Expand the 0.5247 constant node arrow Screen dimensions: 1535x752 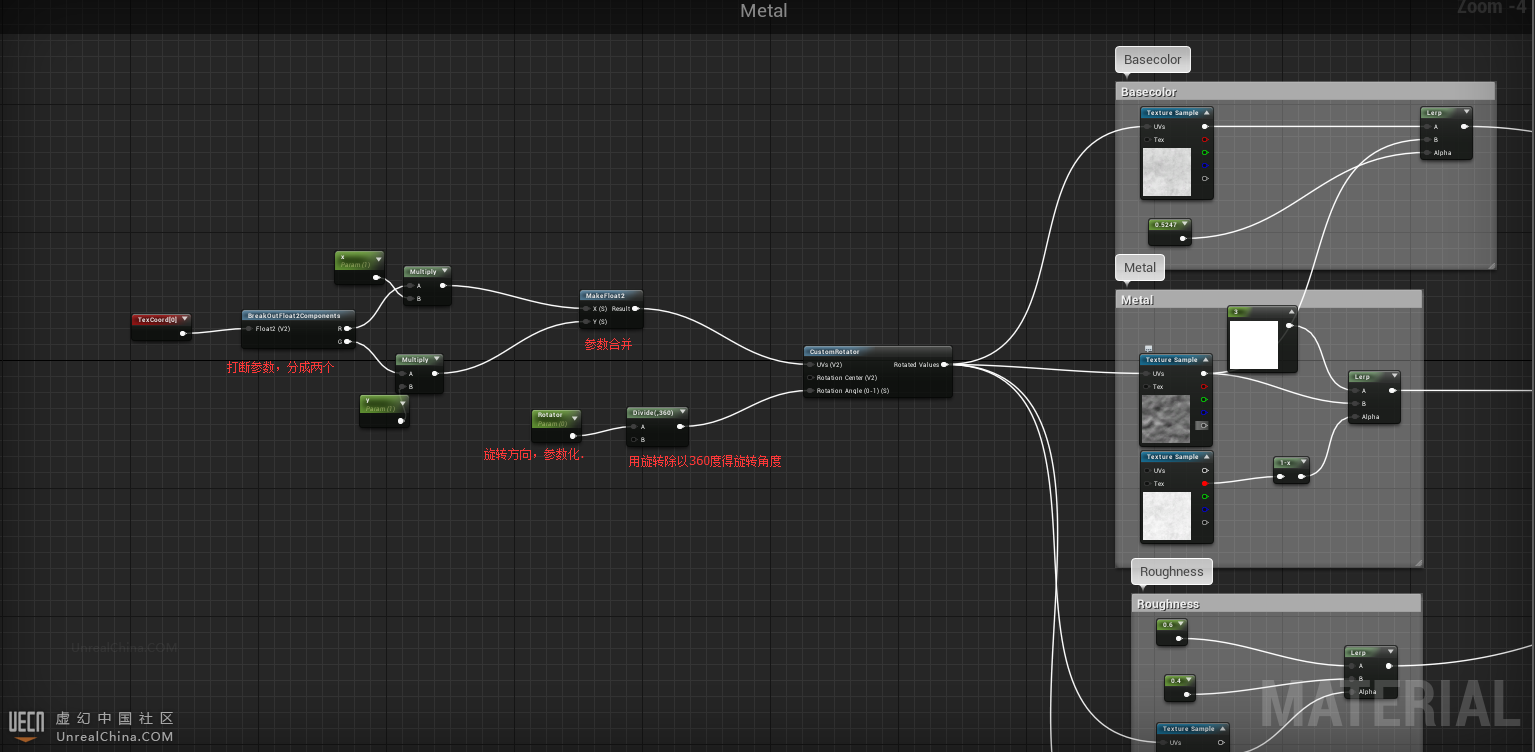click(x=1185, y=225)
